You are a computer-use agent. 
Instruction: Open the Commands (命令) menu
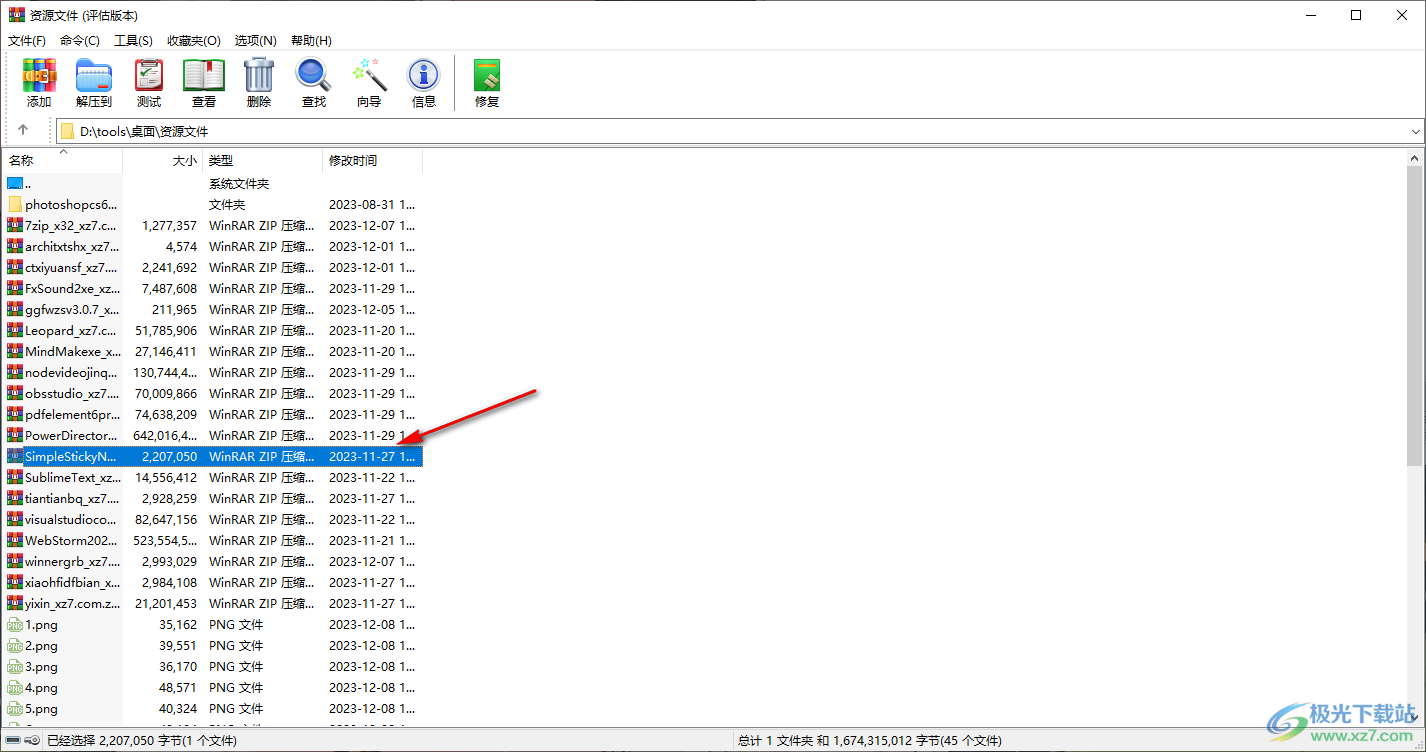[x=80, y=40]
